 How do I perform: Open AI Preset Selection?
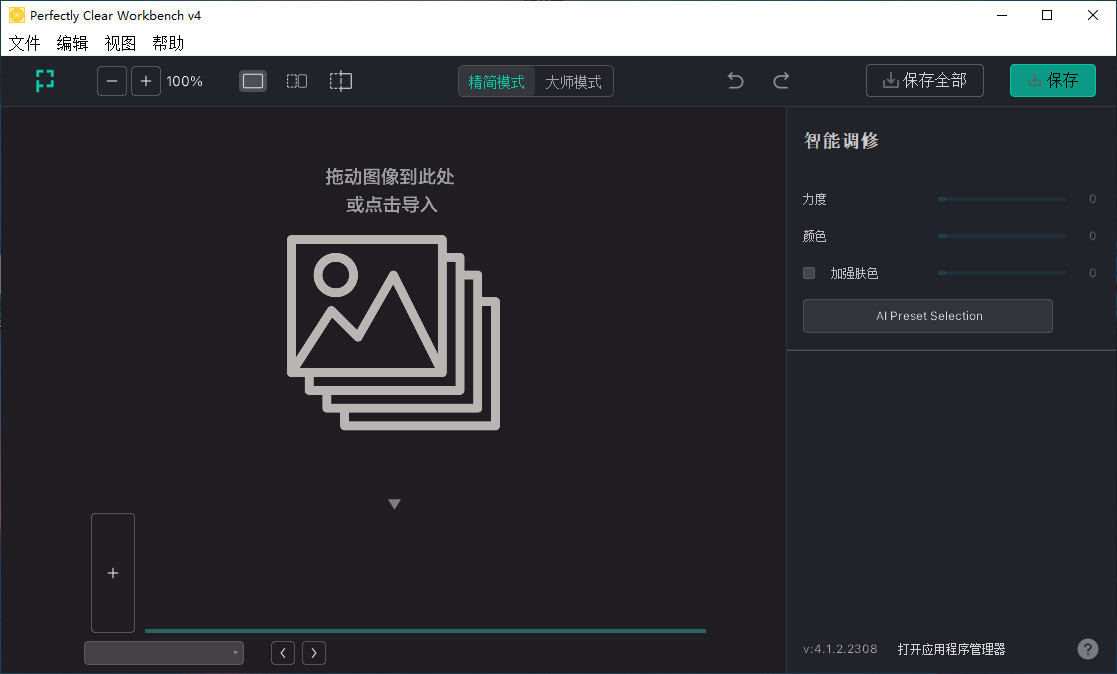(x=927, y=315)
